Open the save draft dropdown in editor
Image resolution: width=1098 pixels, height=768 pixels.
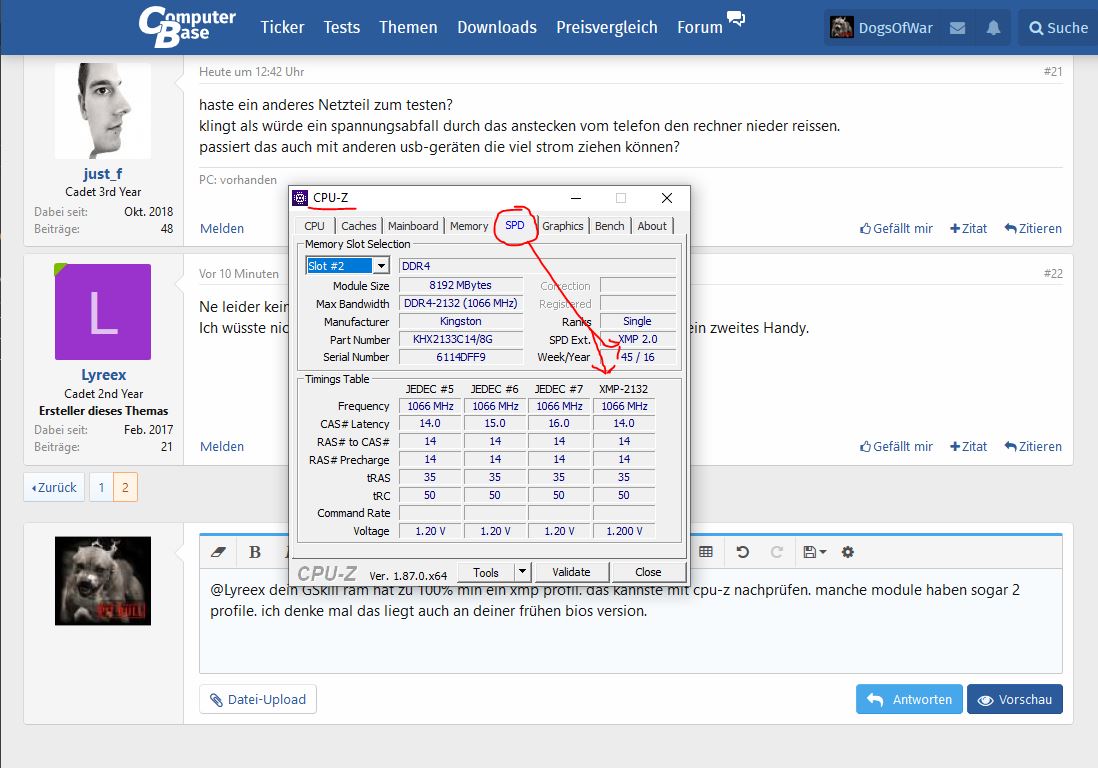[x=814, y=552]
